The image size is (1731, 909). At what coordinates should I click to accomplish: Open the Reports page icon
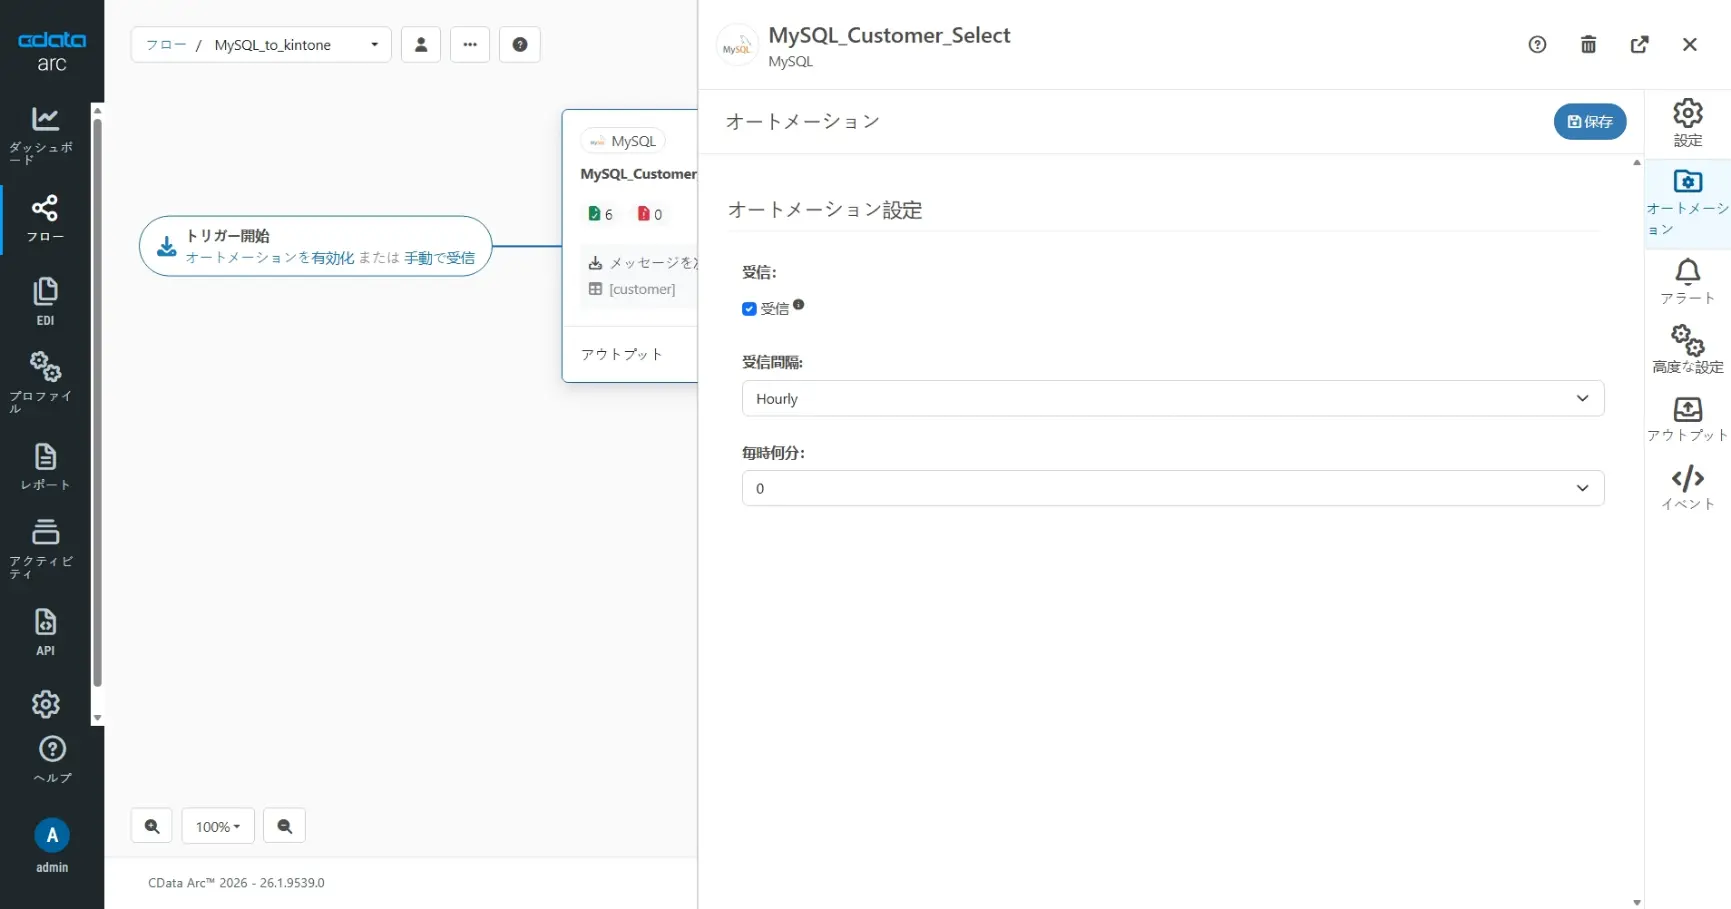[x=45, y=466]
